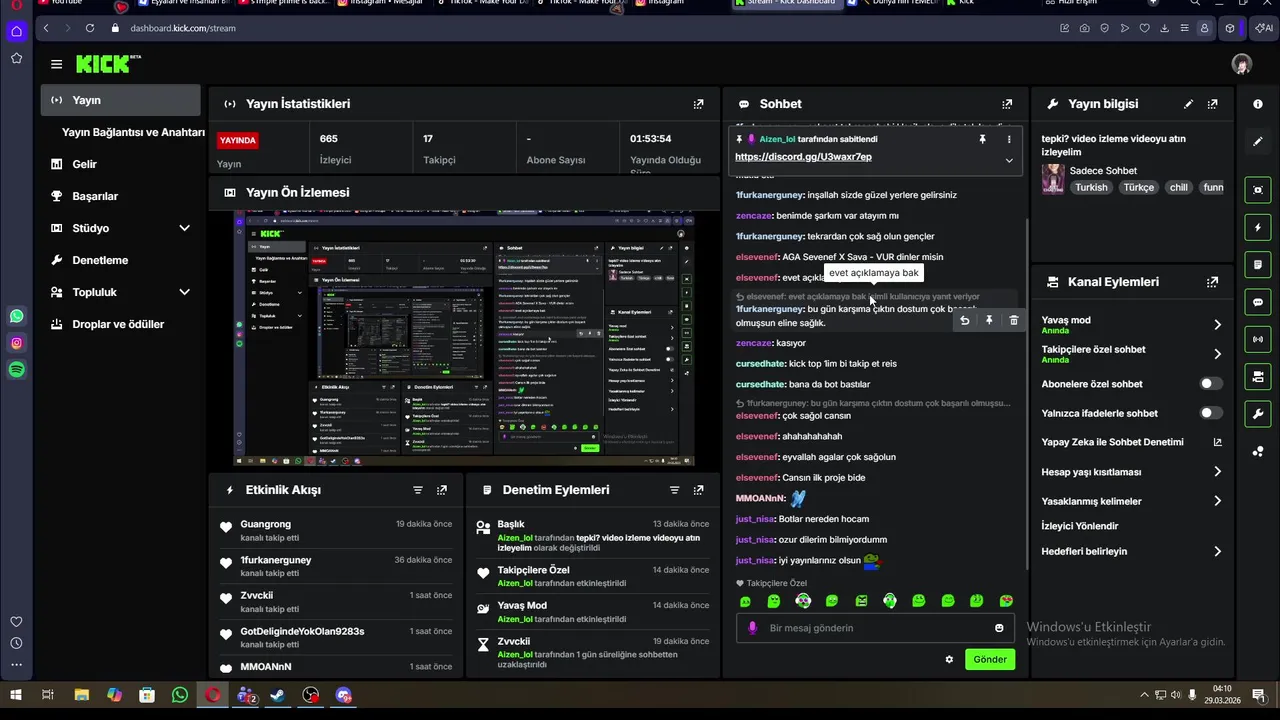Click the Gönder send button
Viewport: 1280px width, 720px height.
tap(990, 659)
